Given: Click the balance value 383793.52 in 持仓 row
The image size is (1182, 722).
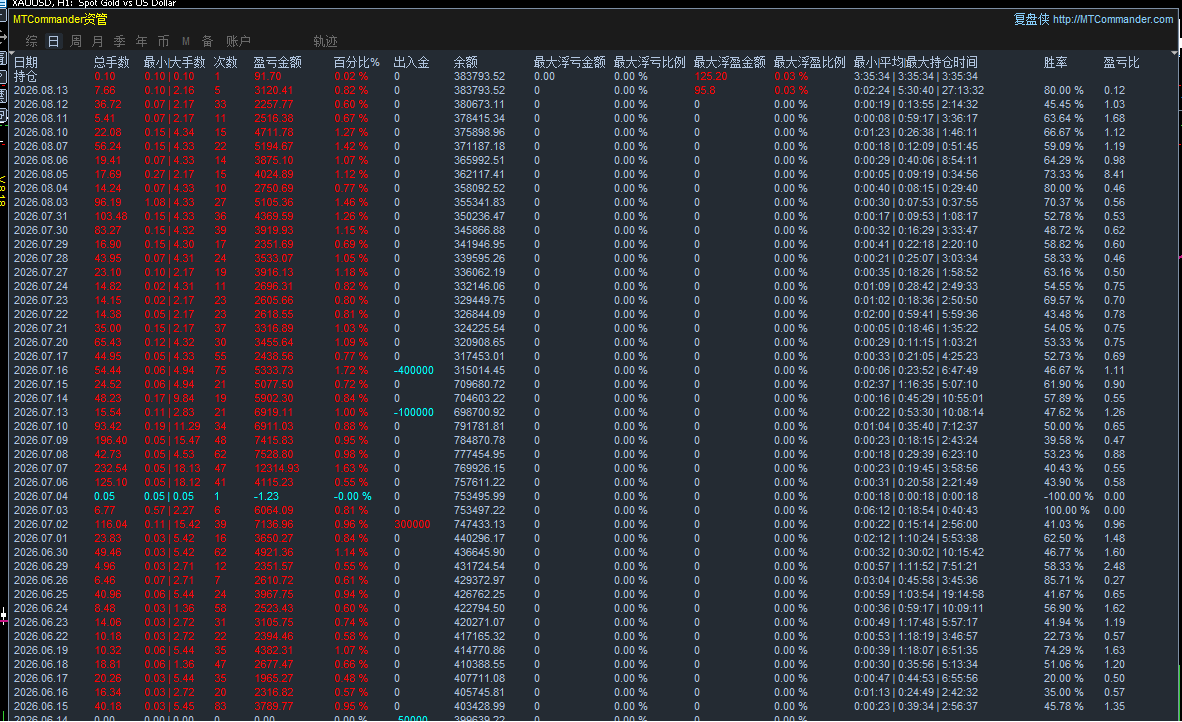Looking at the screenshot, I should click(x=479, y=76).
